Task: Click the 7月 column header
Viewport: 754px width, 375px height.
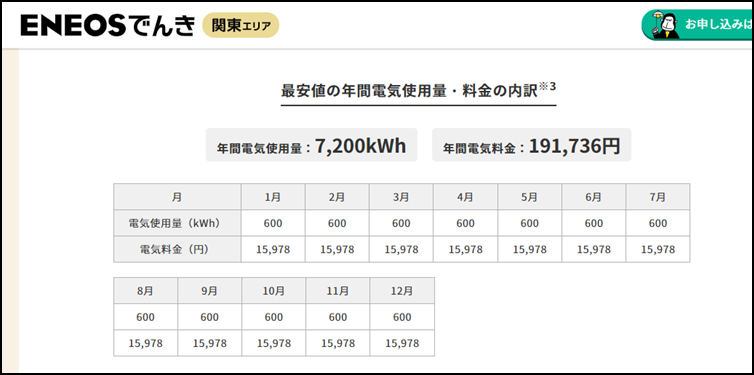Action: click(x=658, y=197)
